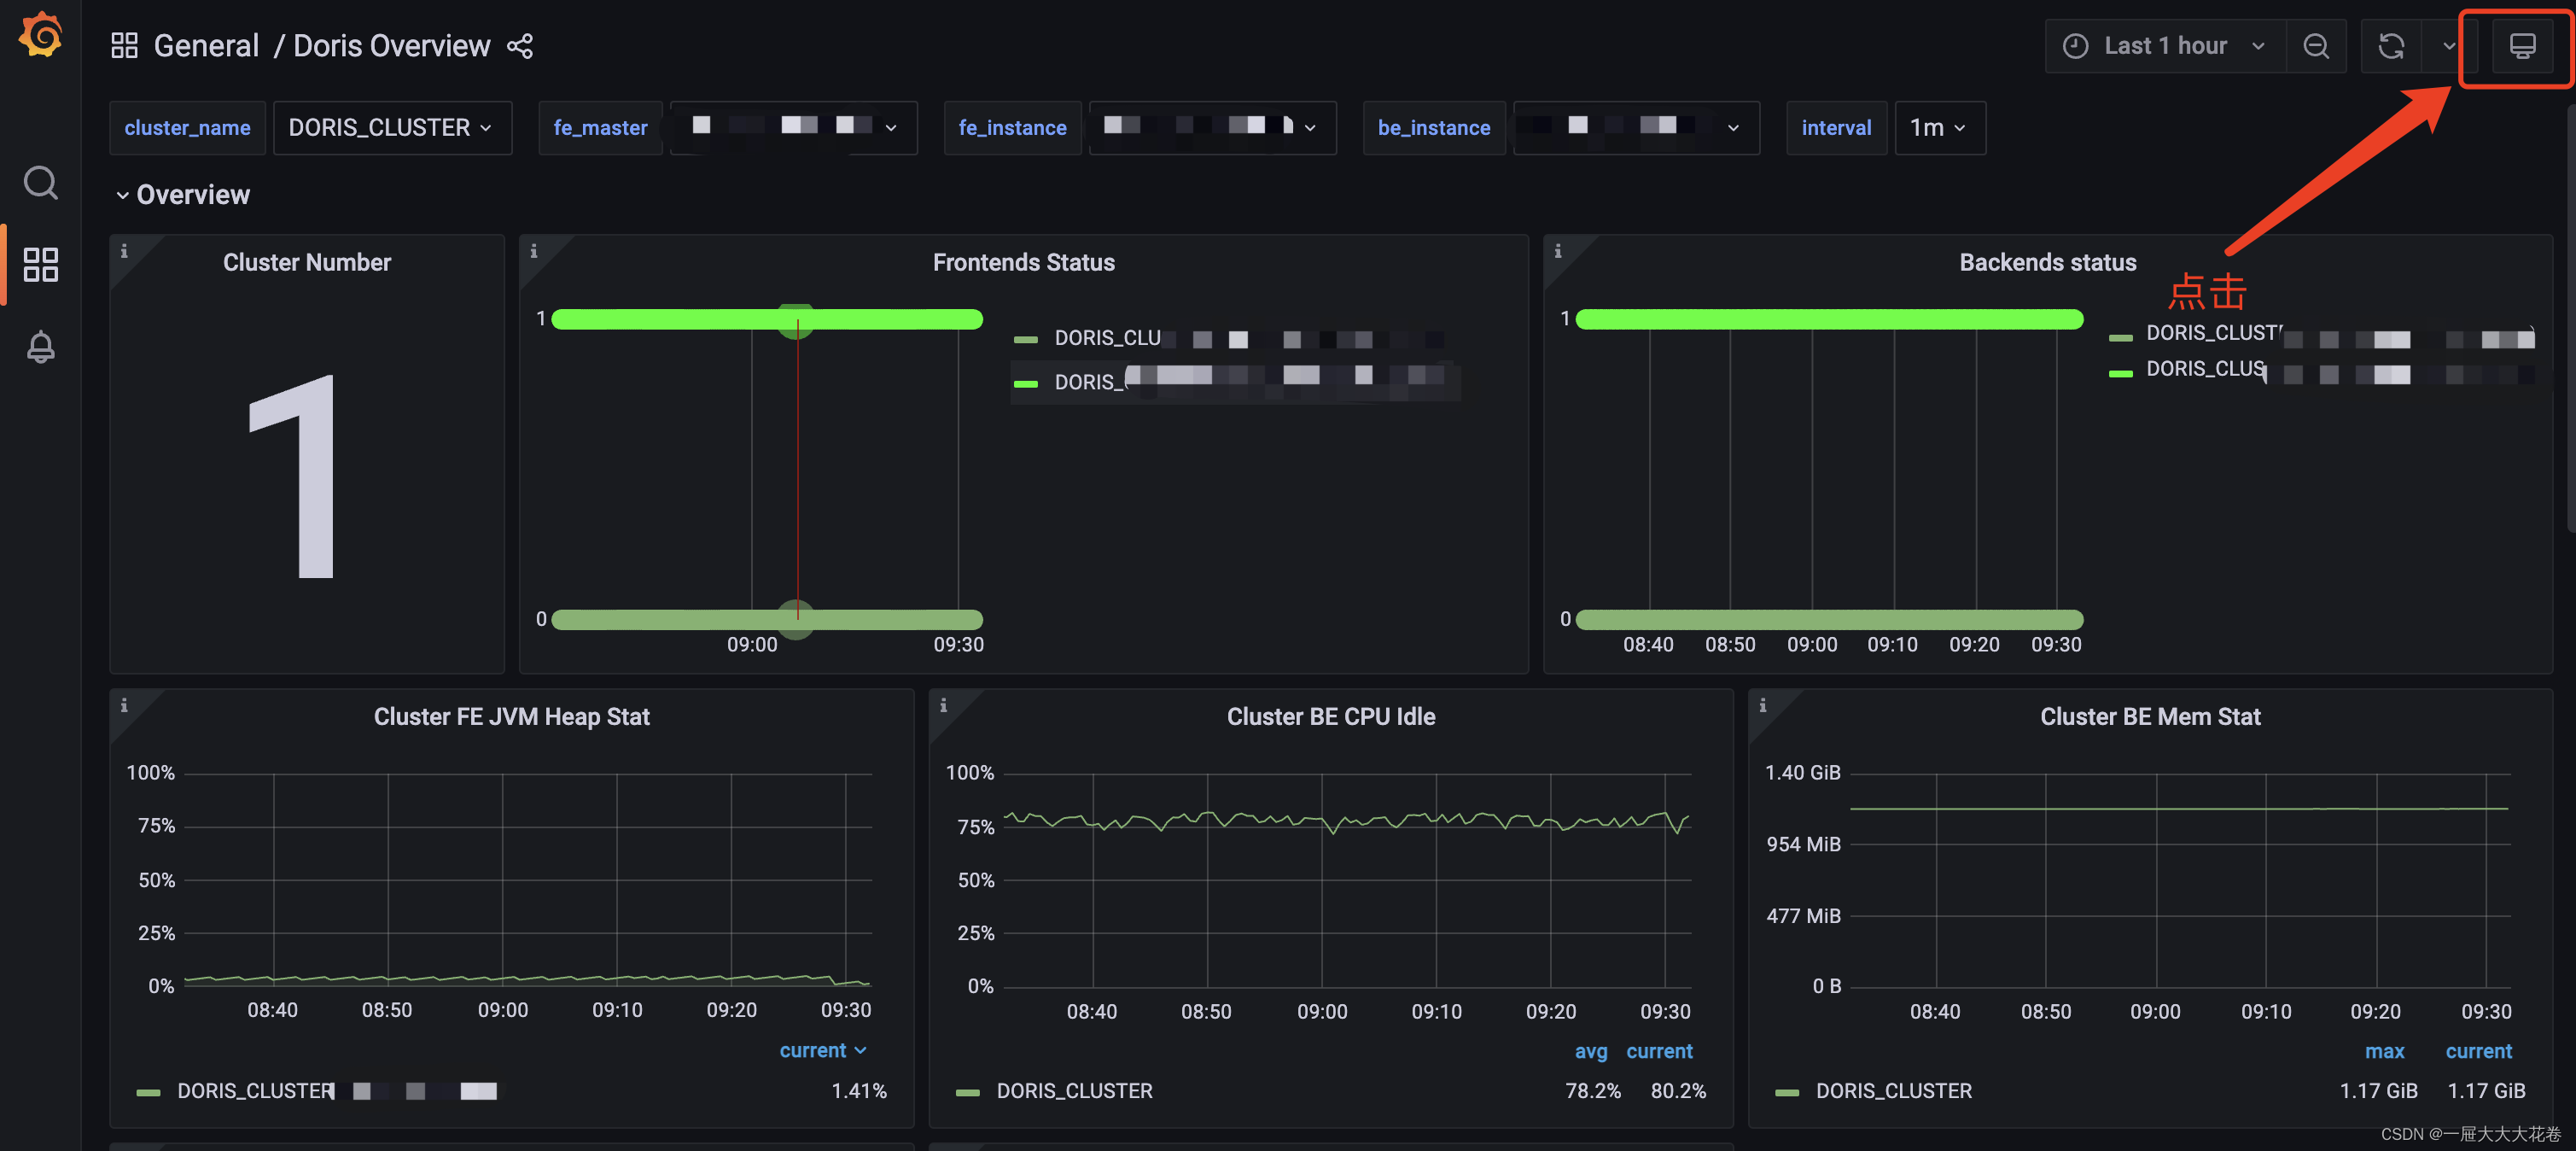The height and width of the screenshot is (1151, 2576).
Task: Open Backends status panel title menu
Action: (x=2047, y=262)
